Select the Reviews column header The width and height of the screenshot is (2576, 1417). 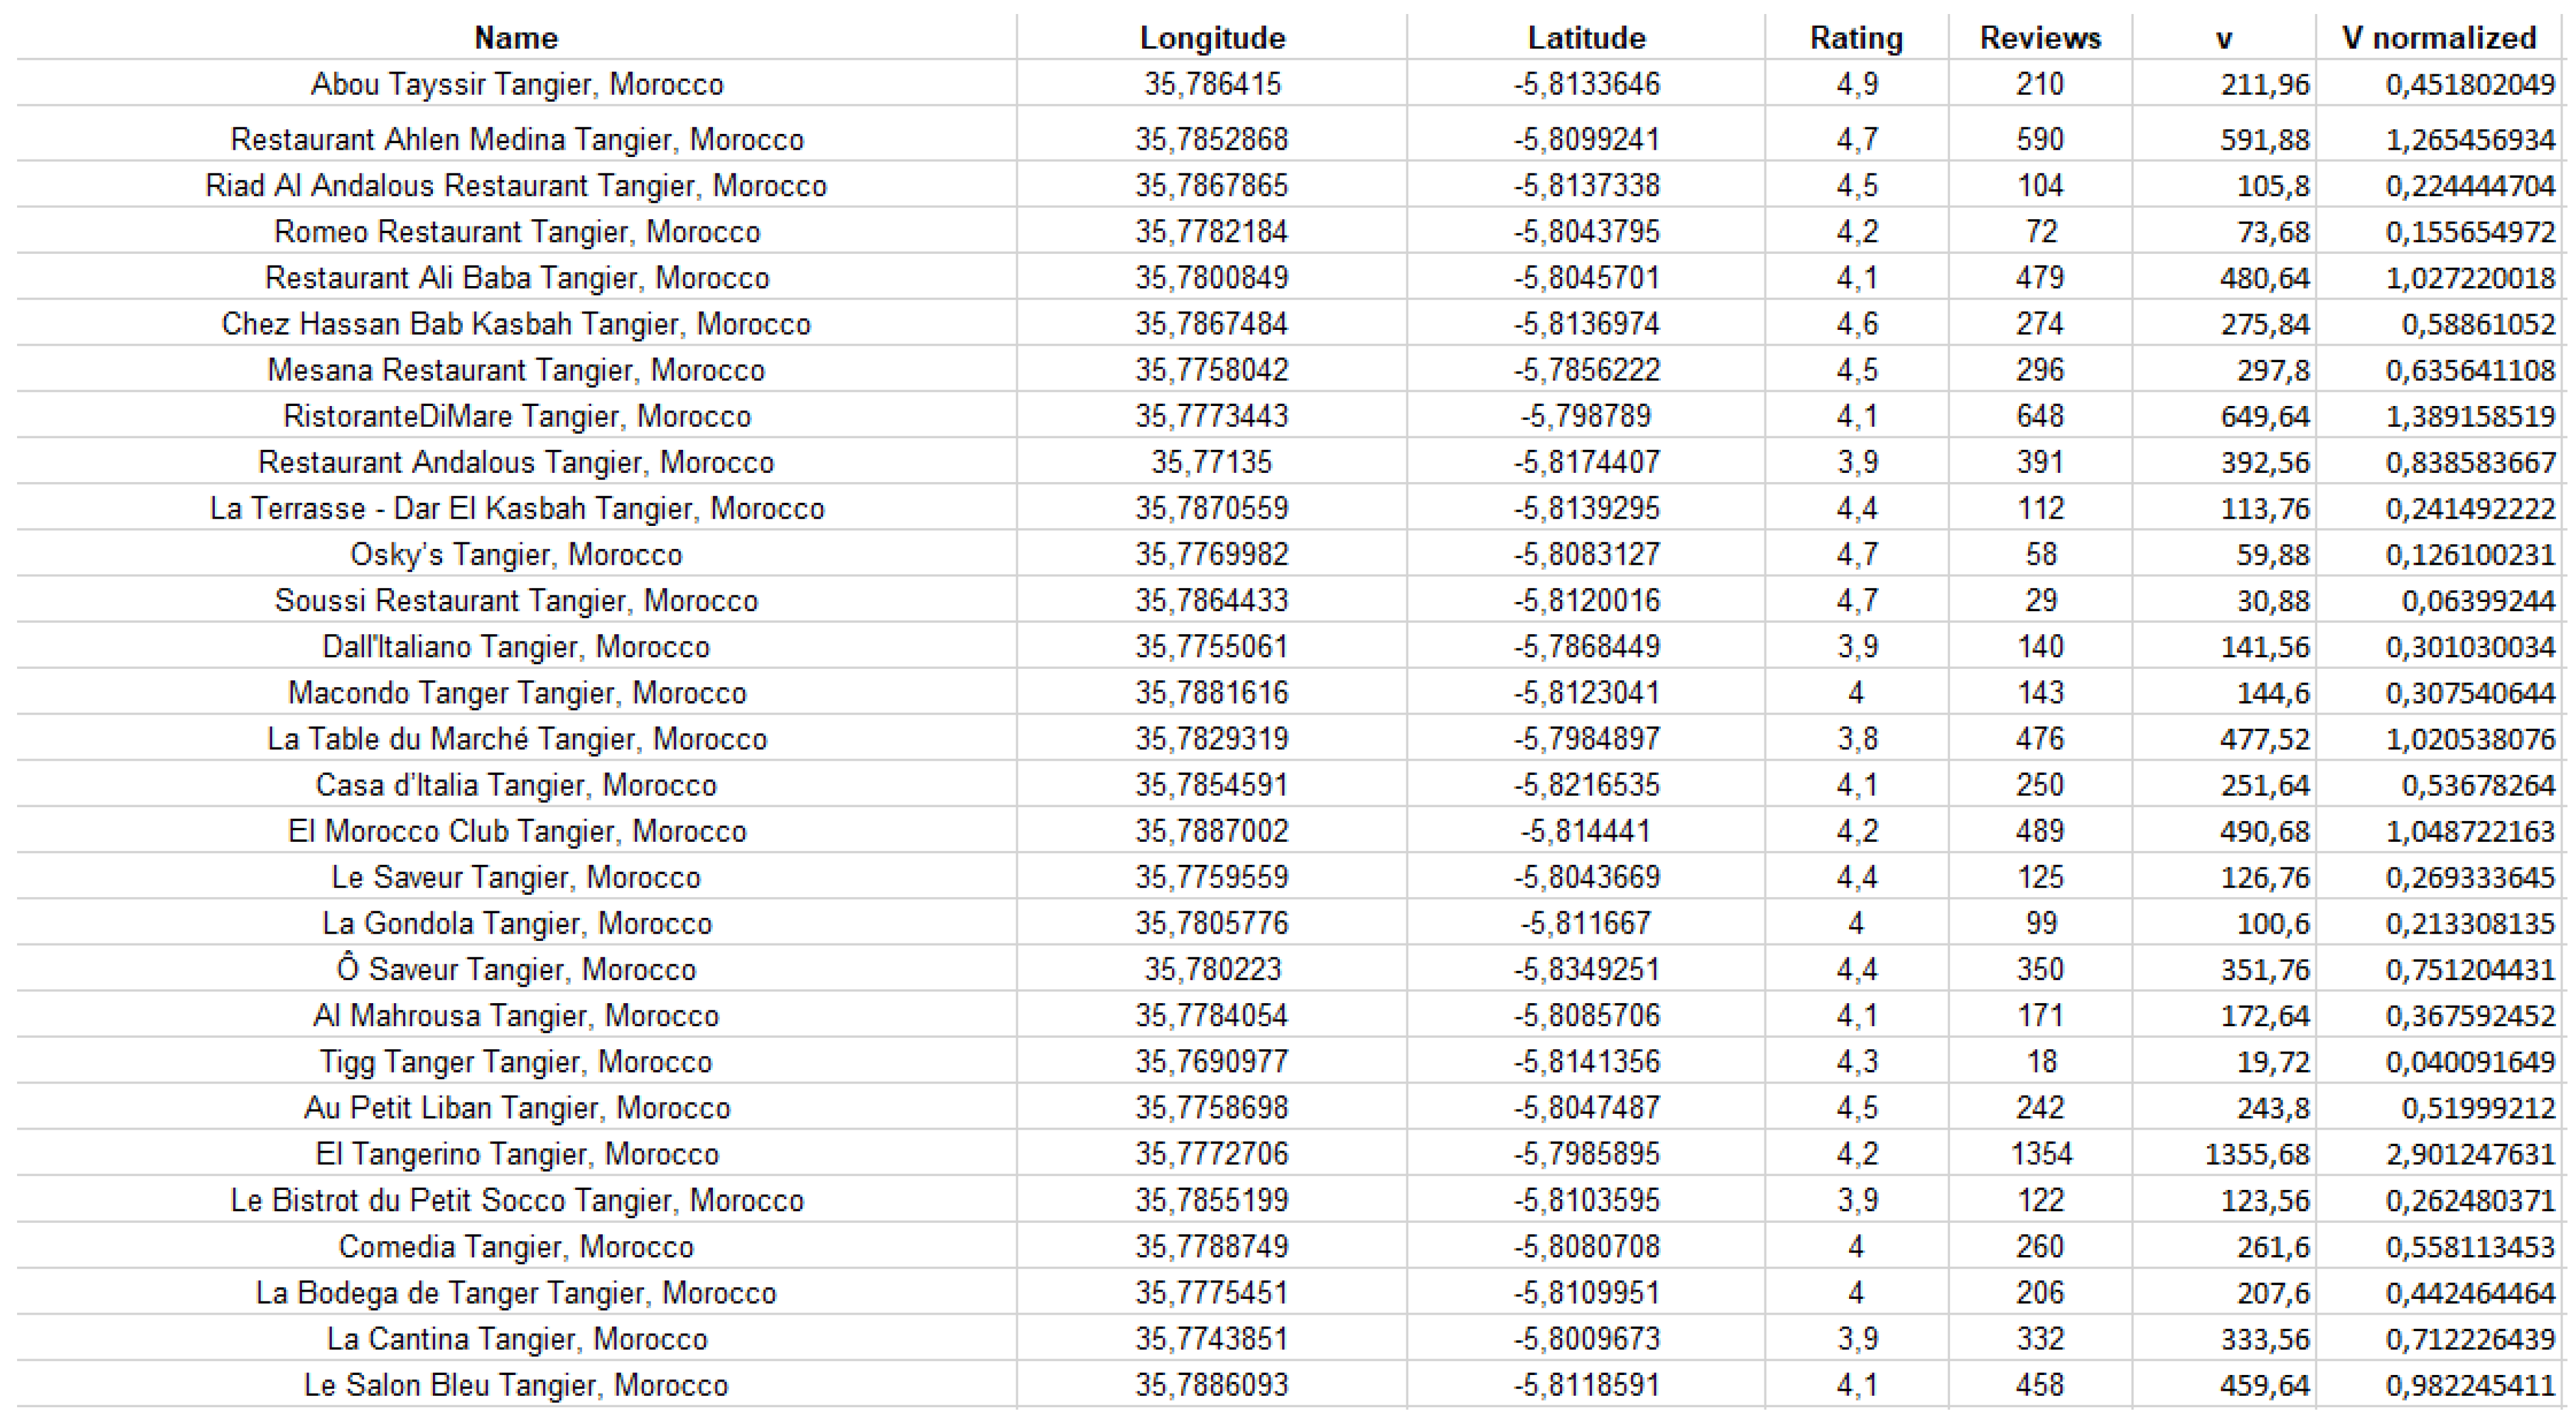tap(2040, 38)
